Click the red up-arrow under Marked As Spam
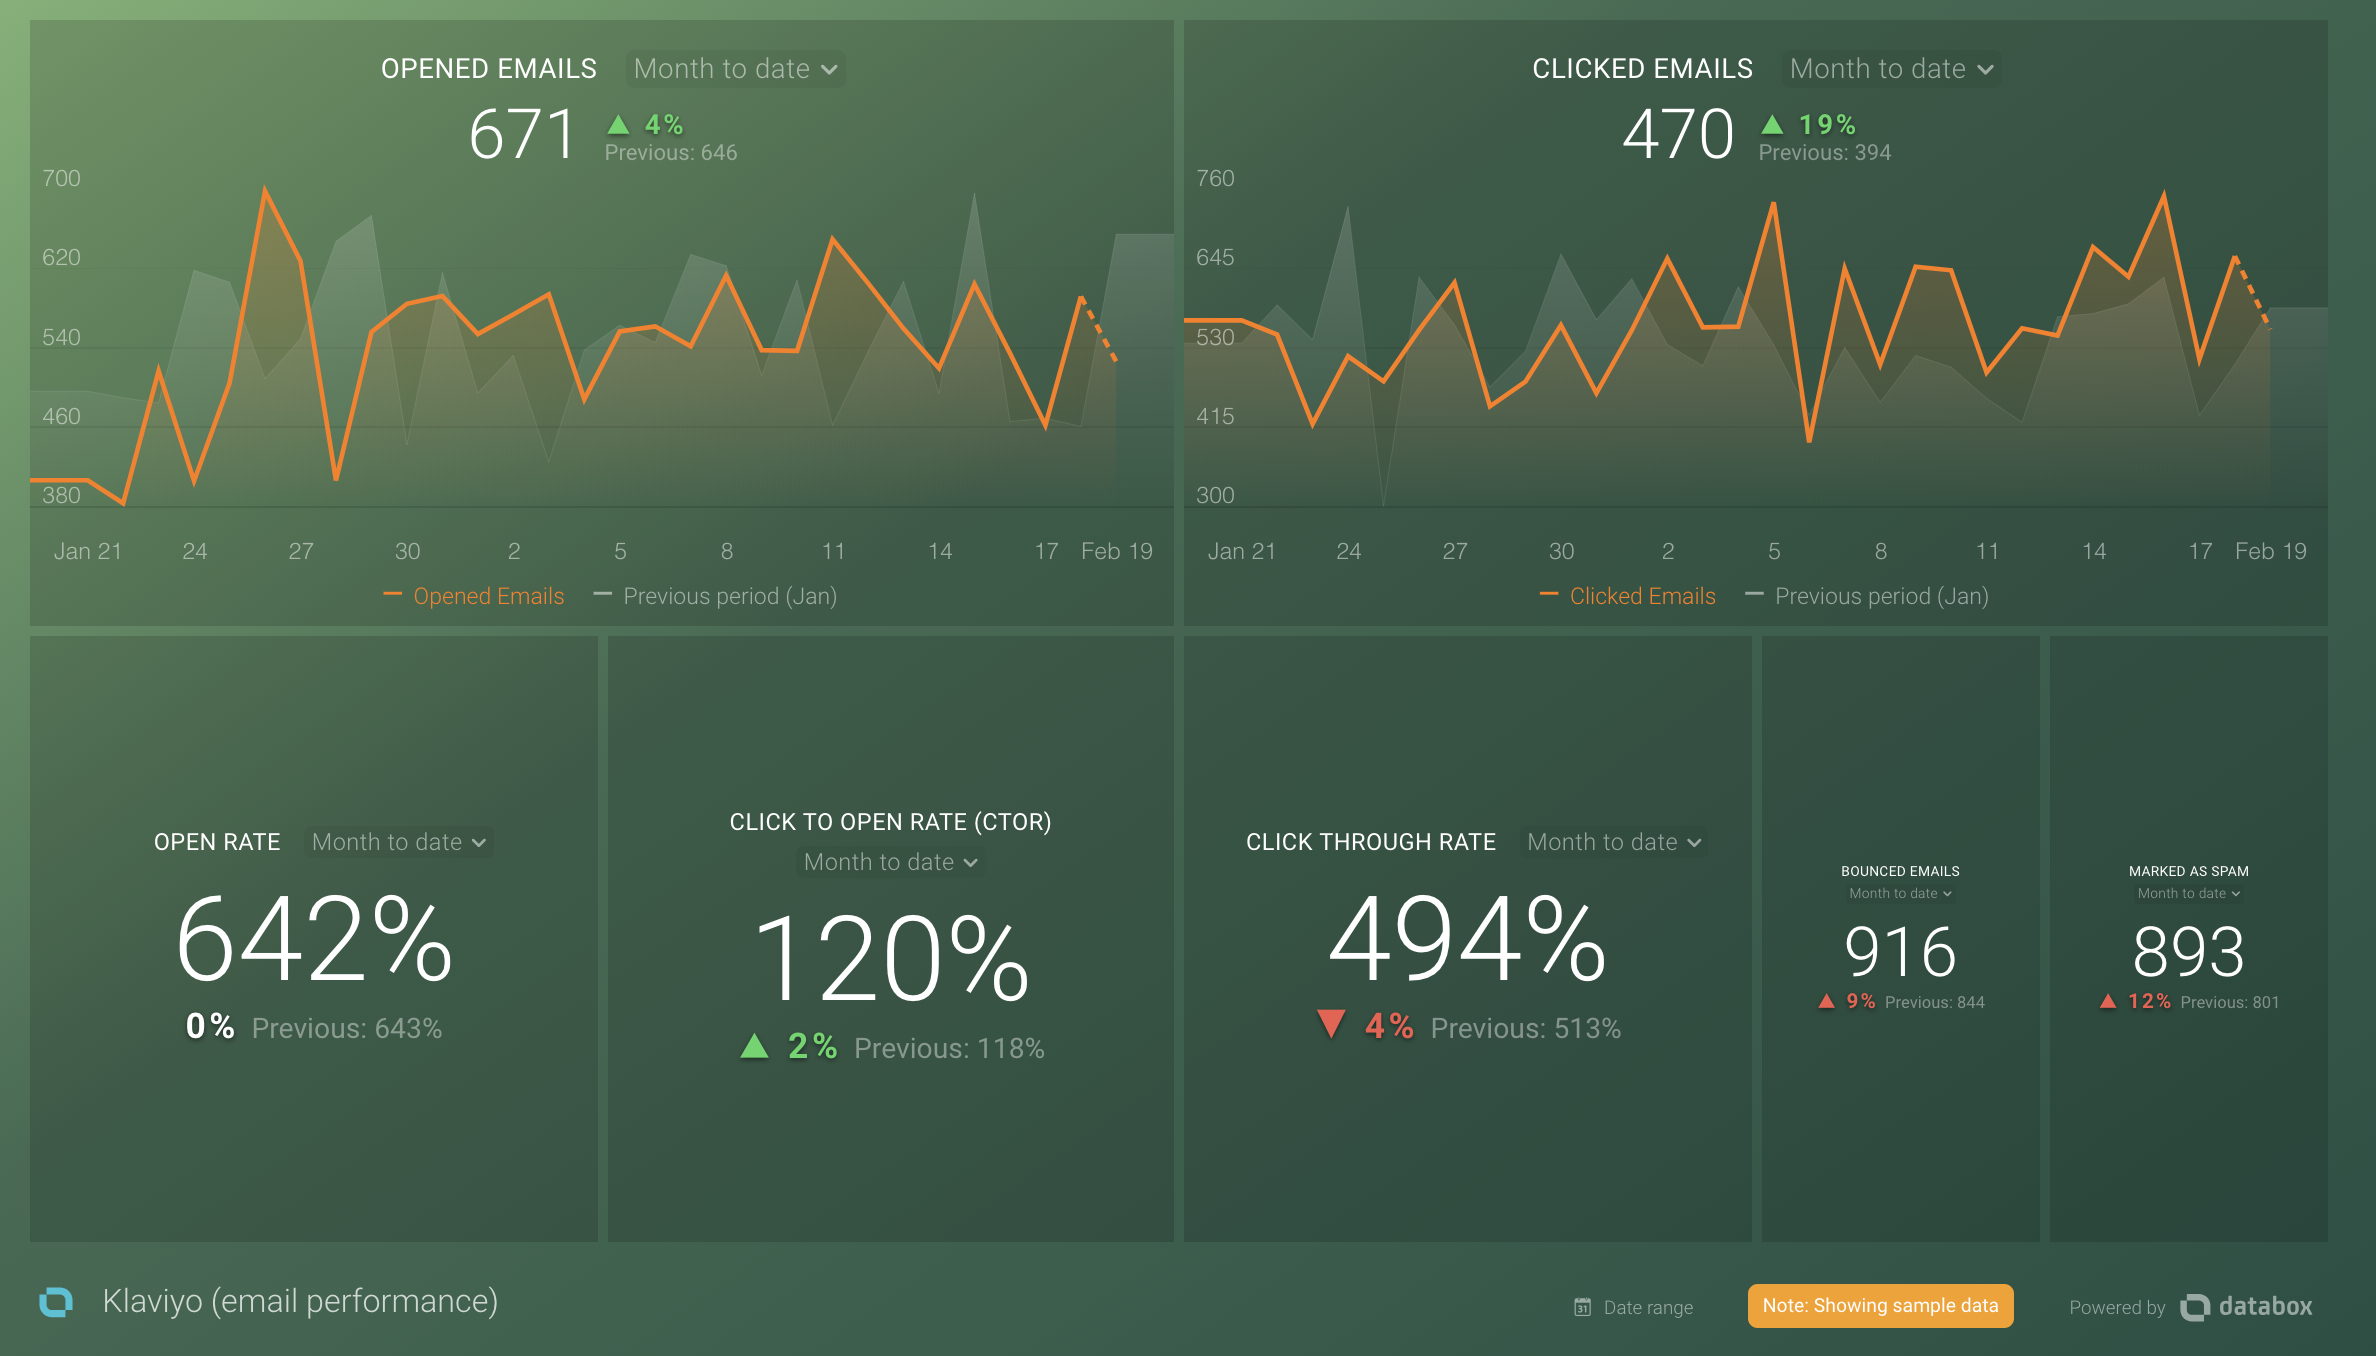Viewport: 2376px width, 1356px height. pyautogui.click(x=2108, y=1001)
